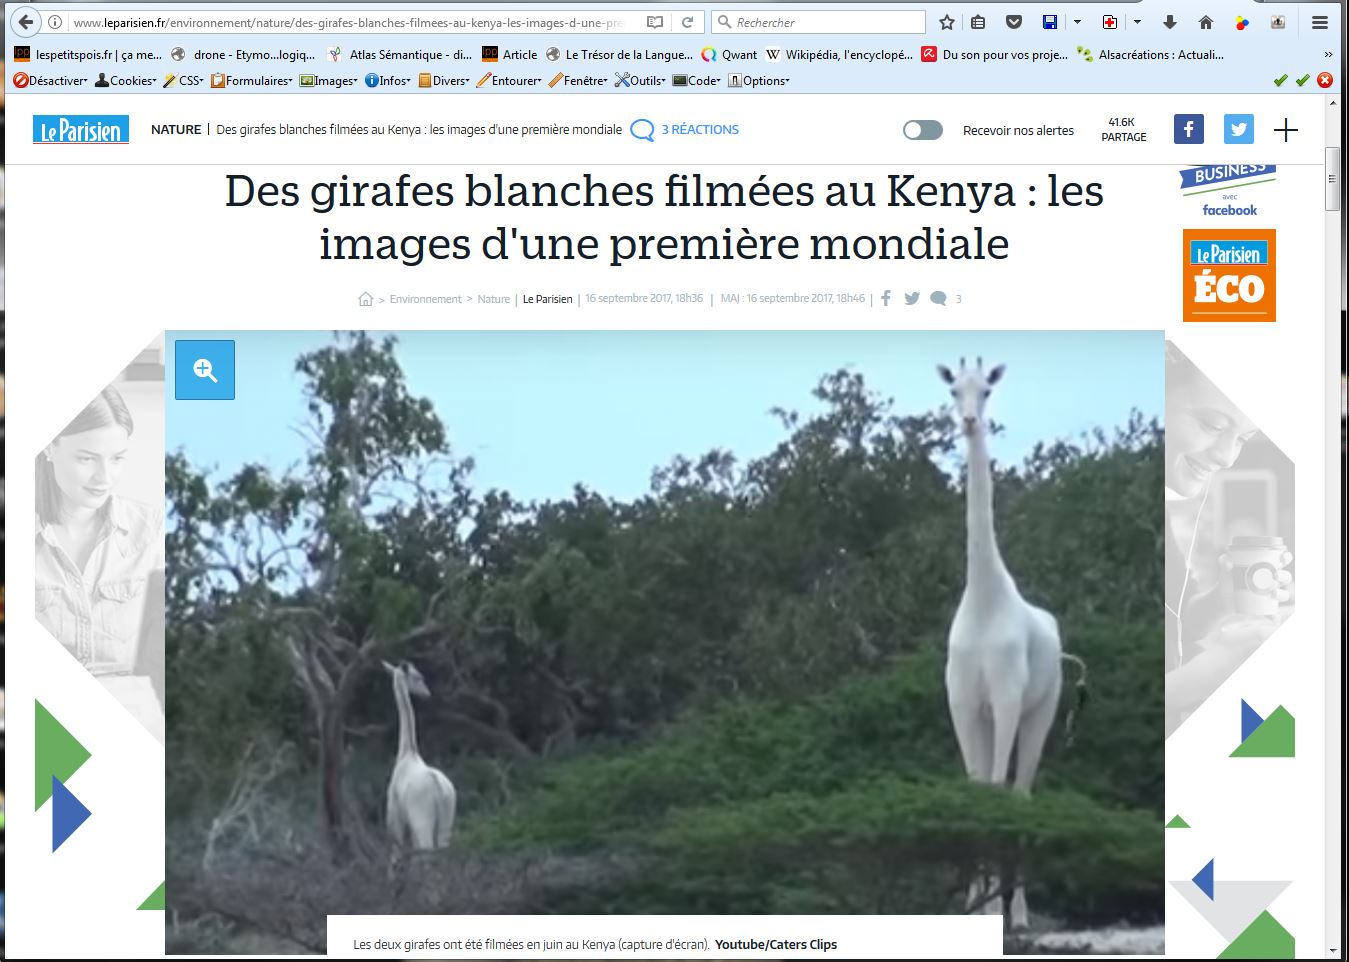Open the Outils menu in the toolbar

[x=640, y=81]
